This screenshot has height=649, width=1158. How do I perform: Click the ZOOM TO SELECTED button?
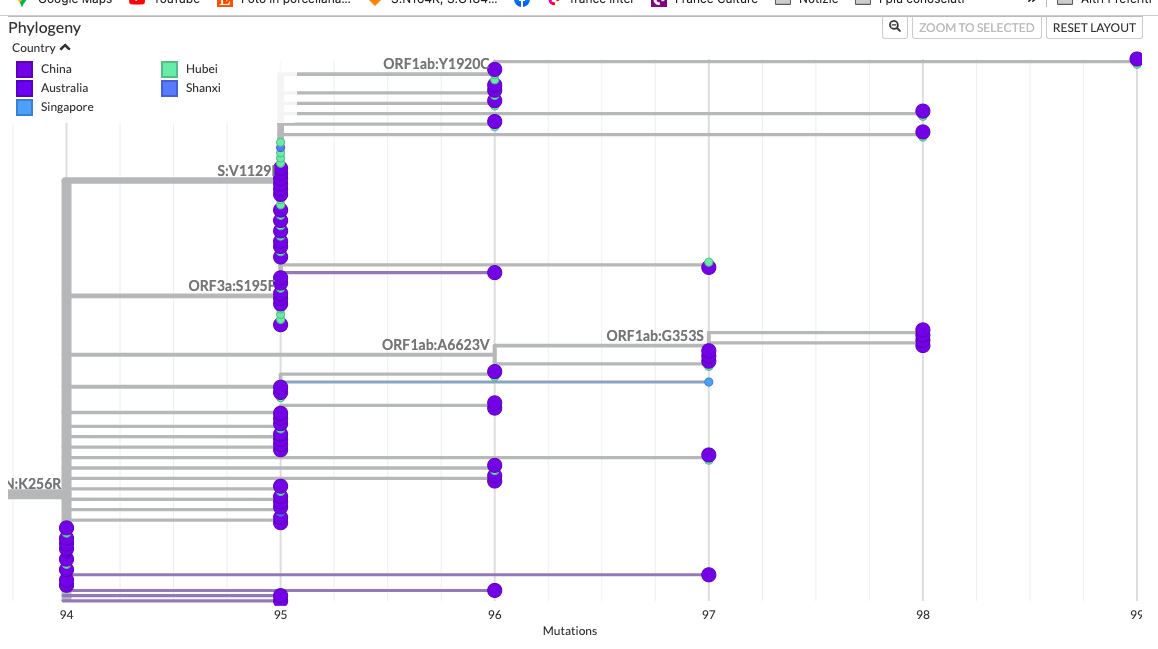pos(976,27)
